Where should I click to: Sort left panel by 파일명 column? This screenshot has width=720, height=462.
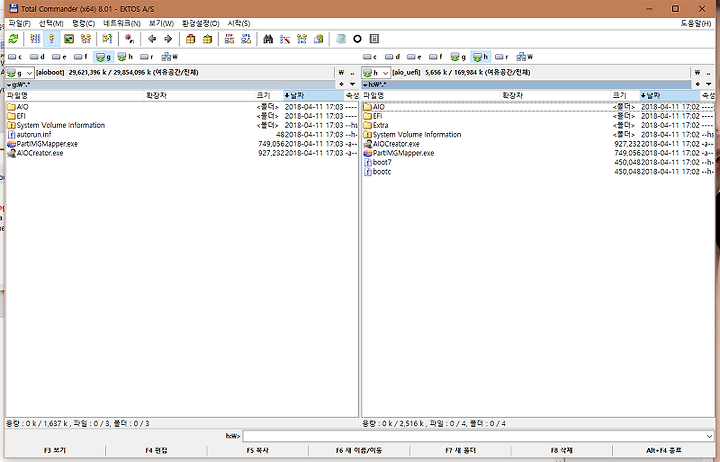[x=75, y=96]
